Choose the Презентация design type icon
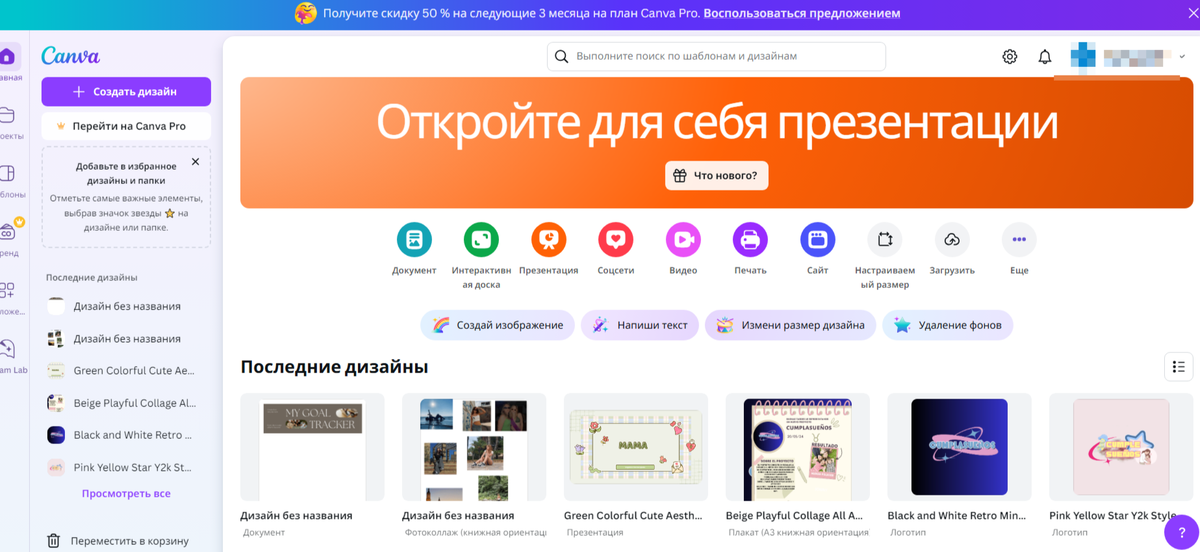This screenshot has width=1200, height=552. tap(548, 240)
